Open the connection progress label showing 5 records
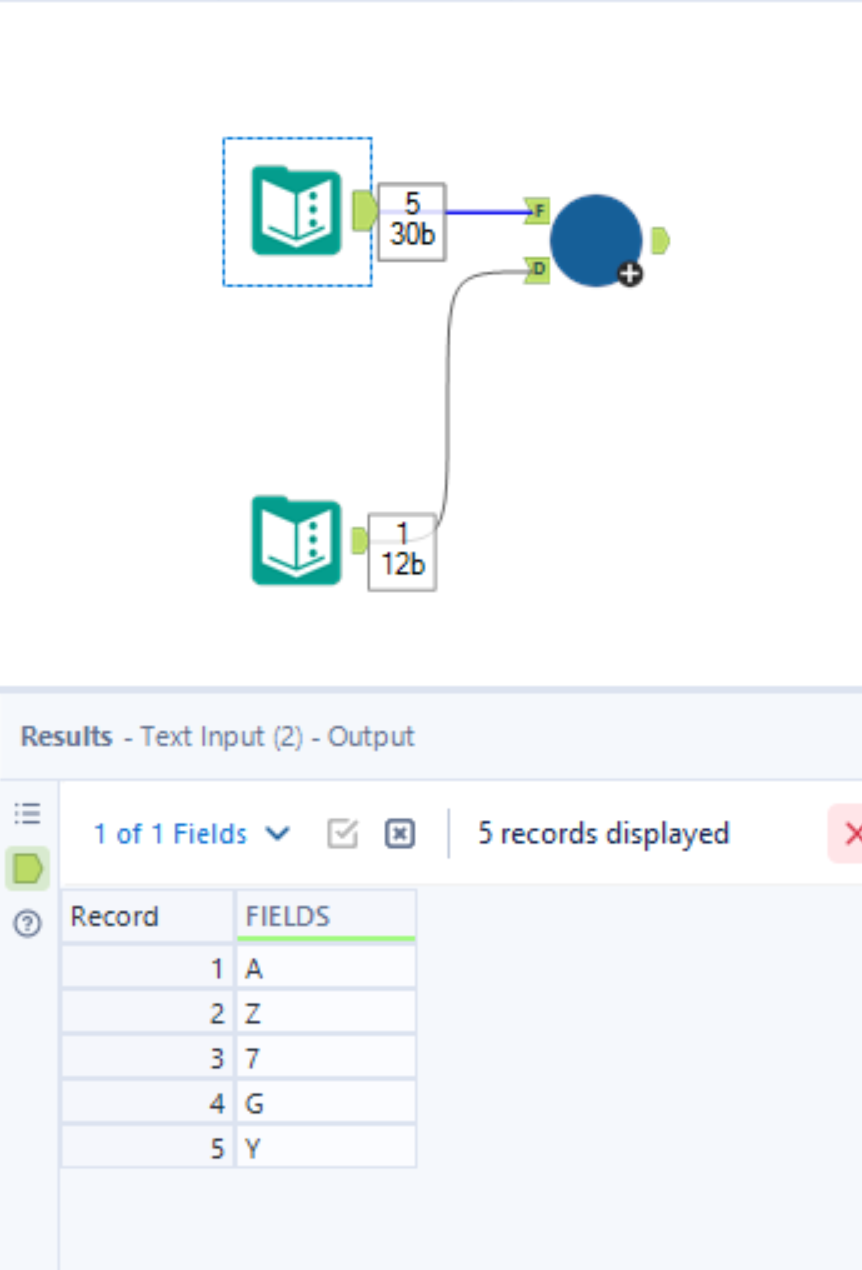The height and width of the screenshot is (1270, 862). tap(410, 221)
